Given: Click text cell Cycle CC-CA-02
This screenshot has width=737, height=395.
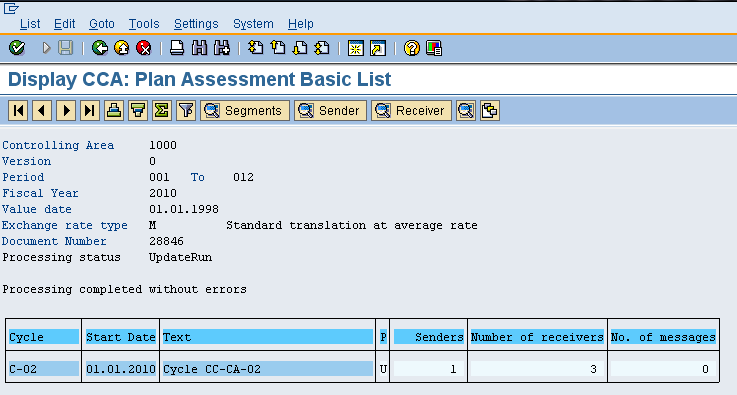Looking at the screenshot, I should tap(268, 369).
